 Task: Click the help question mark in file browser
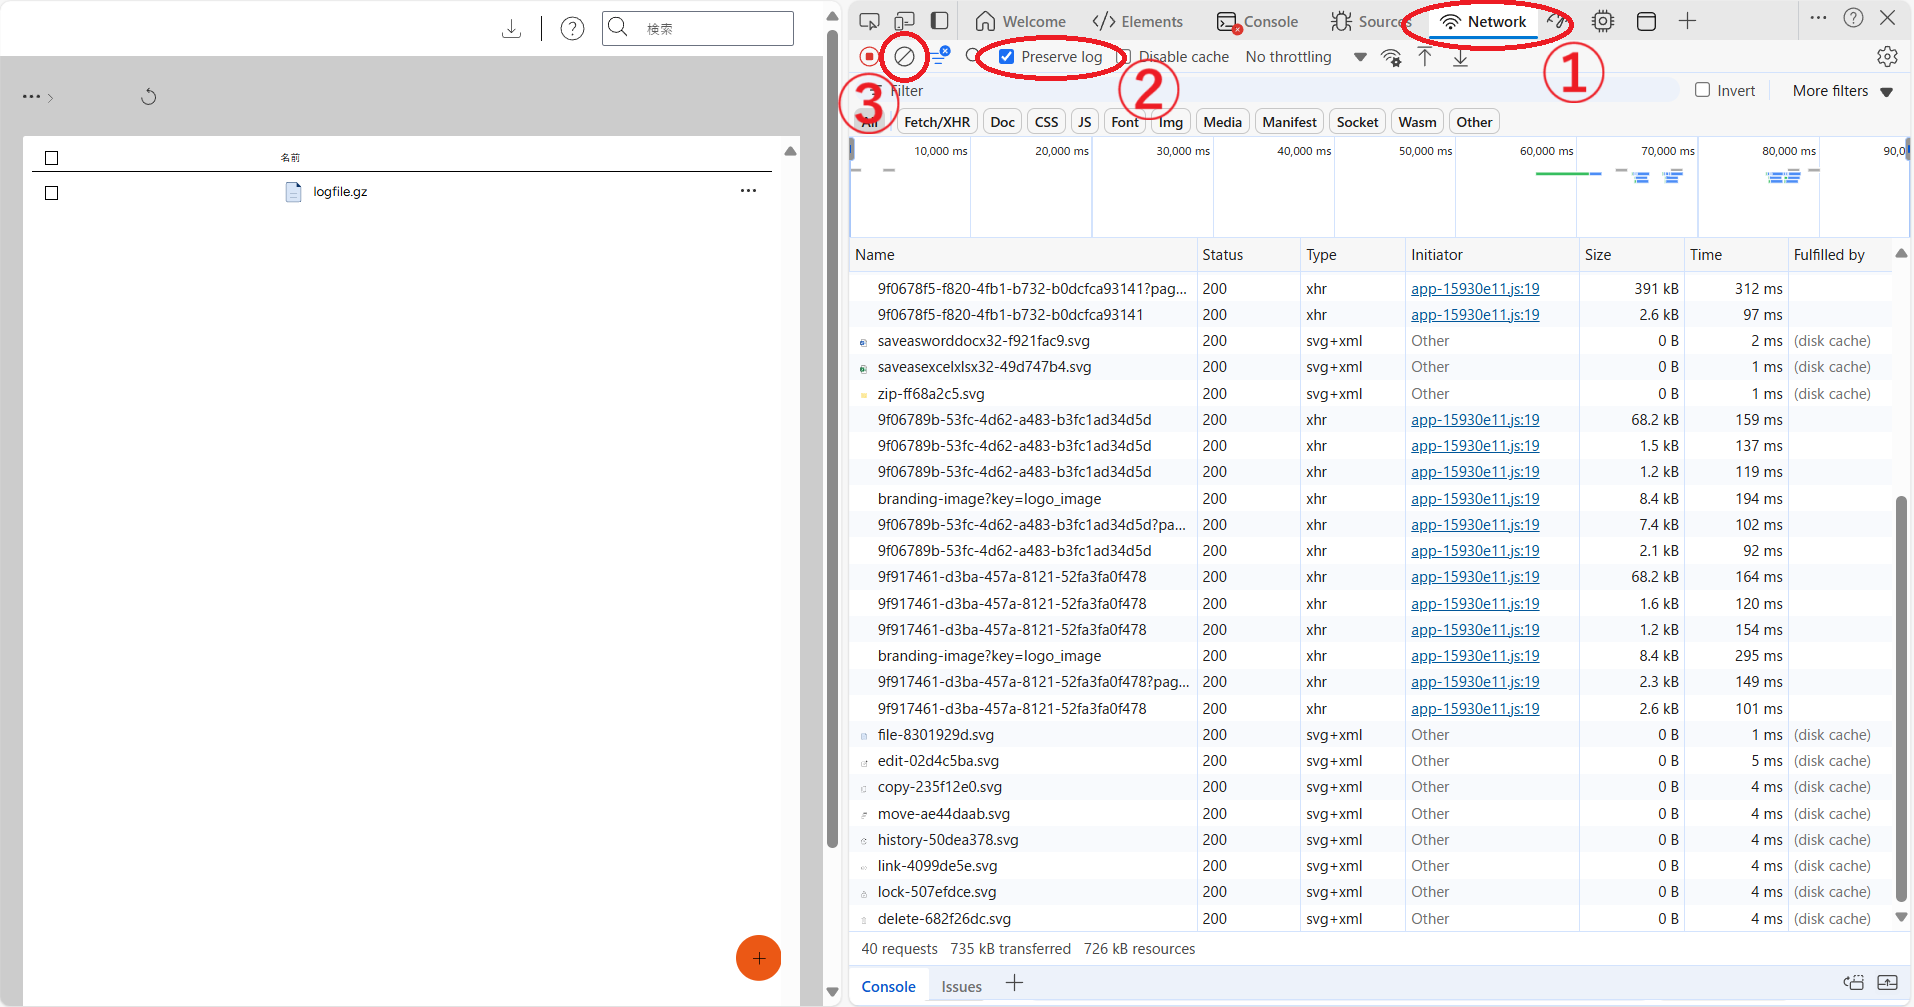point(572,29)
